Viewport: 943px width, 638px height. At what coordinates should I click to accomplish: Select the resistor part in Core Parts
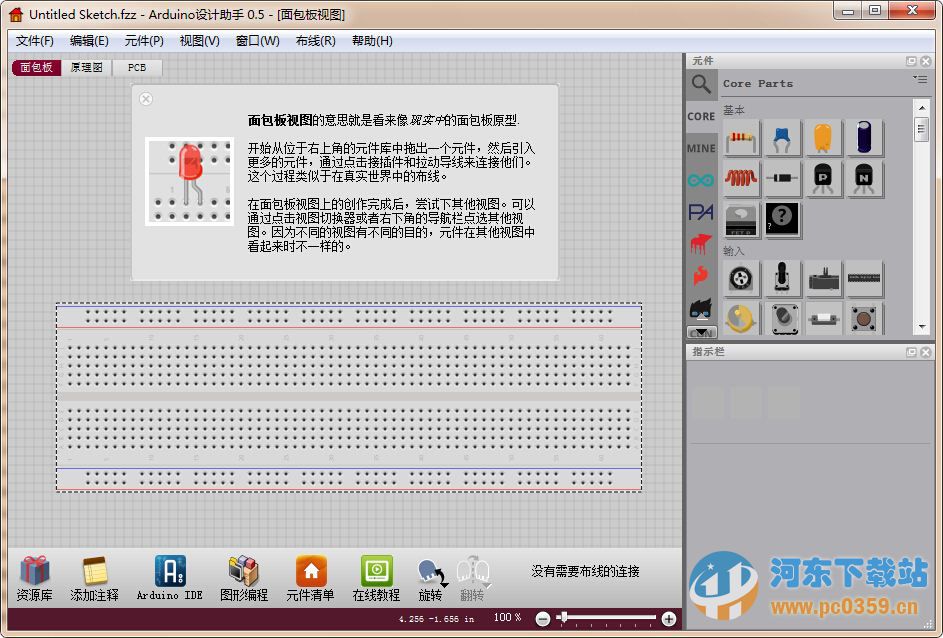[742, 138]
